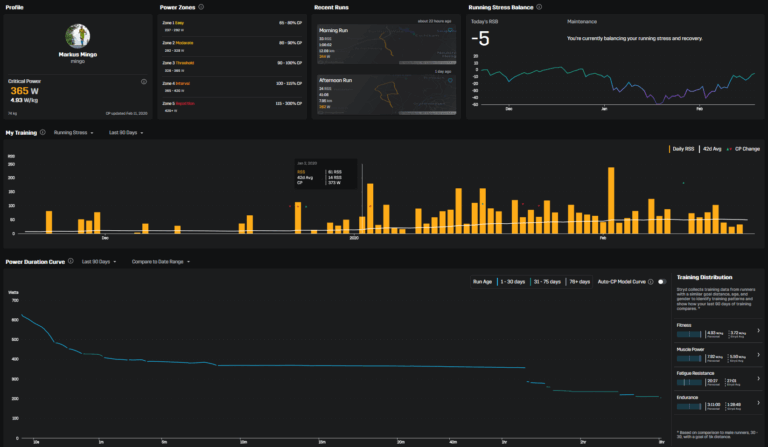Click the Power Zones info icon
Viewport: 768px width, 447px height.
[202, 7]
